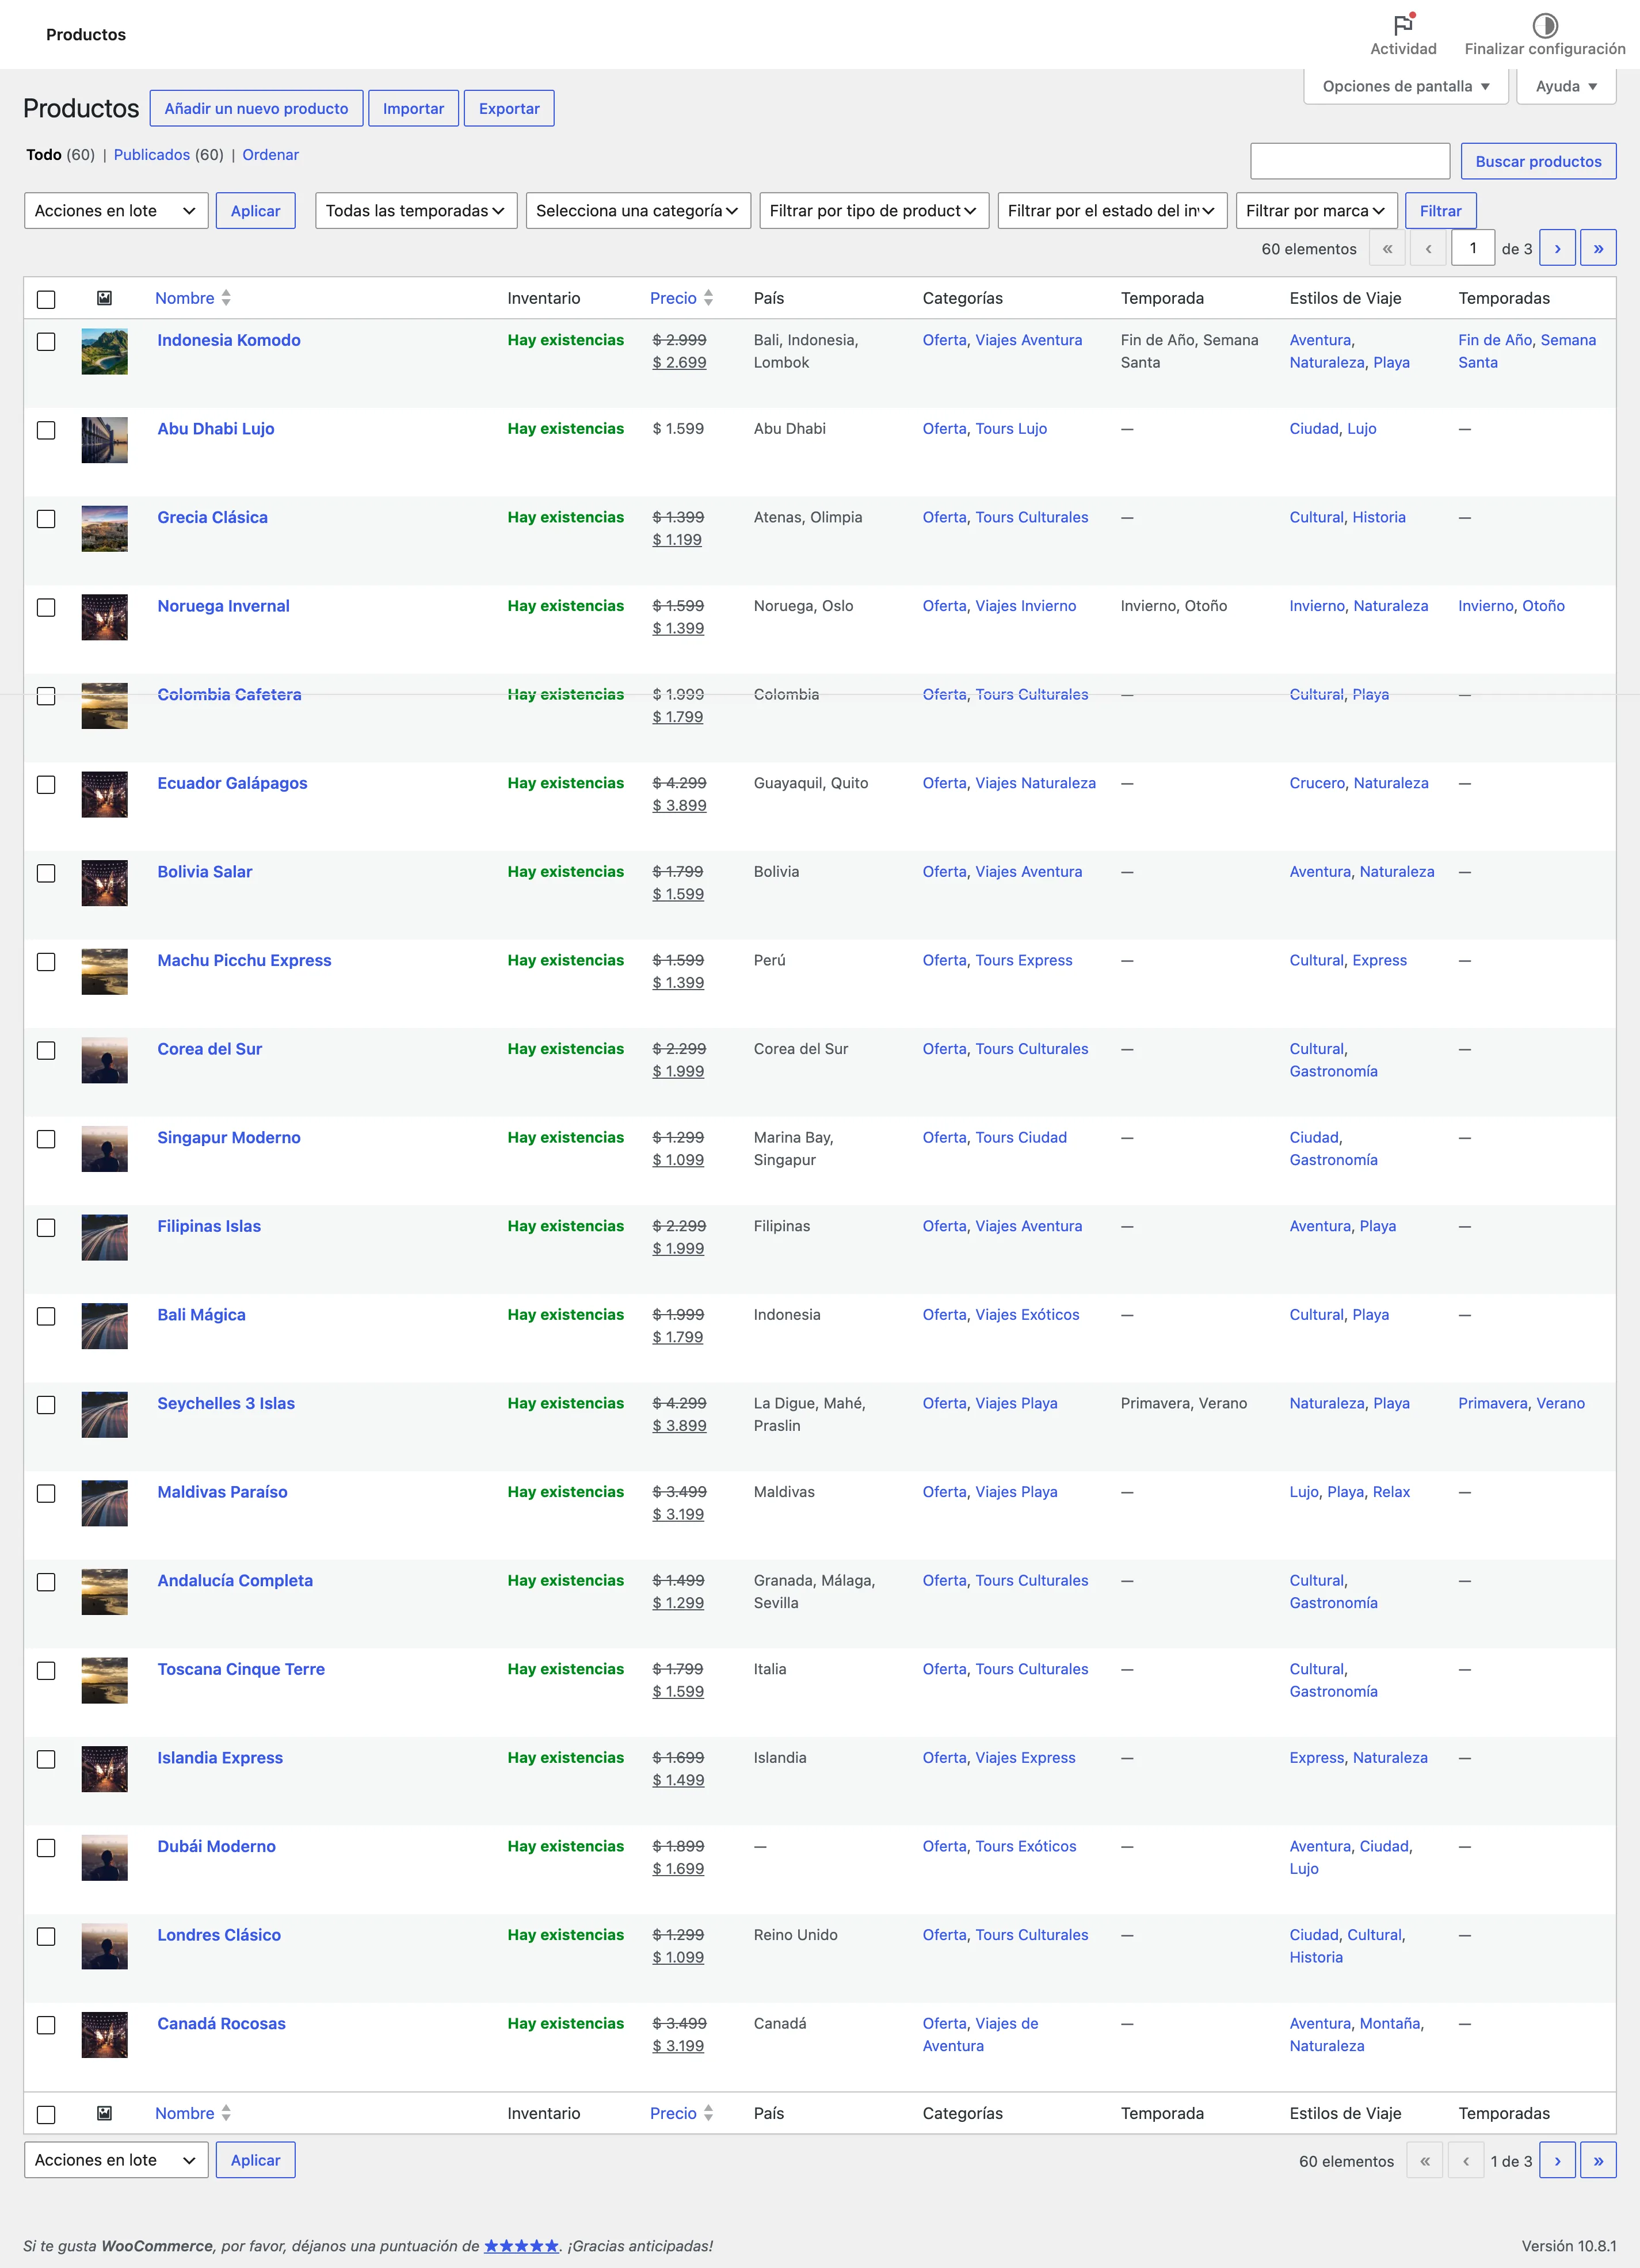Click the product search input field
Viewport: 1640px width, 2268px height.
pos(1350,161)
